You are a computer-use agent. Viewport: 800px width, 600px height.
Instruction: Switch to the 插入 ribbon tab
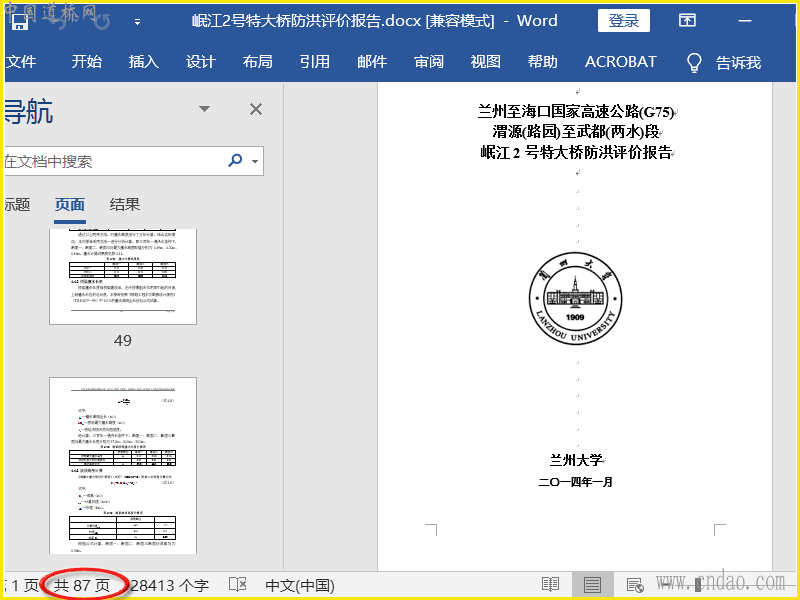pos(143,62)
